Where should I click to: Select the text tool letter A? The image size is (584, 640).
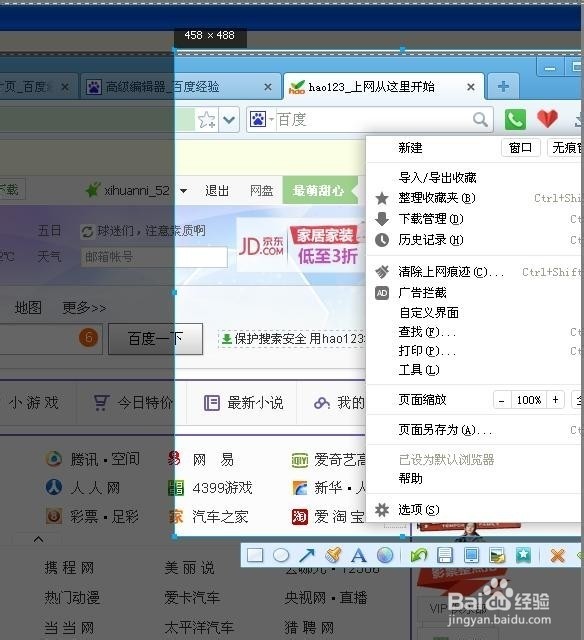click(359, 555)
